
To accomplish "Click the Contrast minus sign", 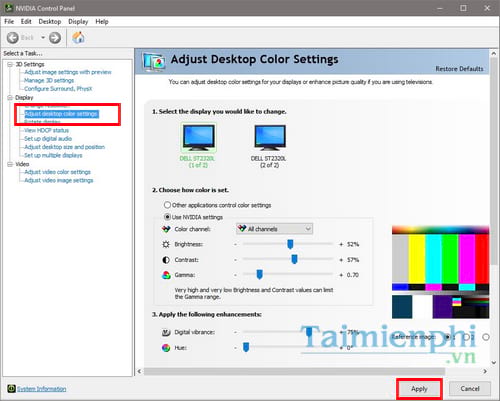I will [x=235, y=260].
